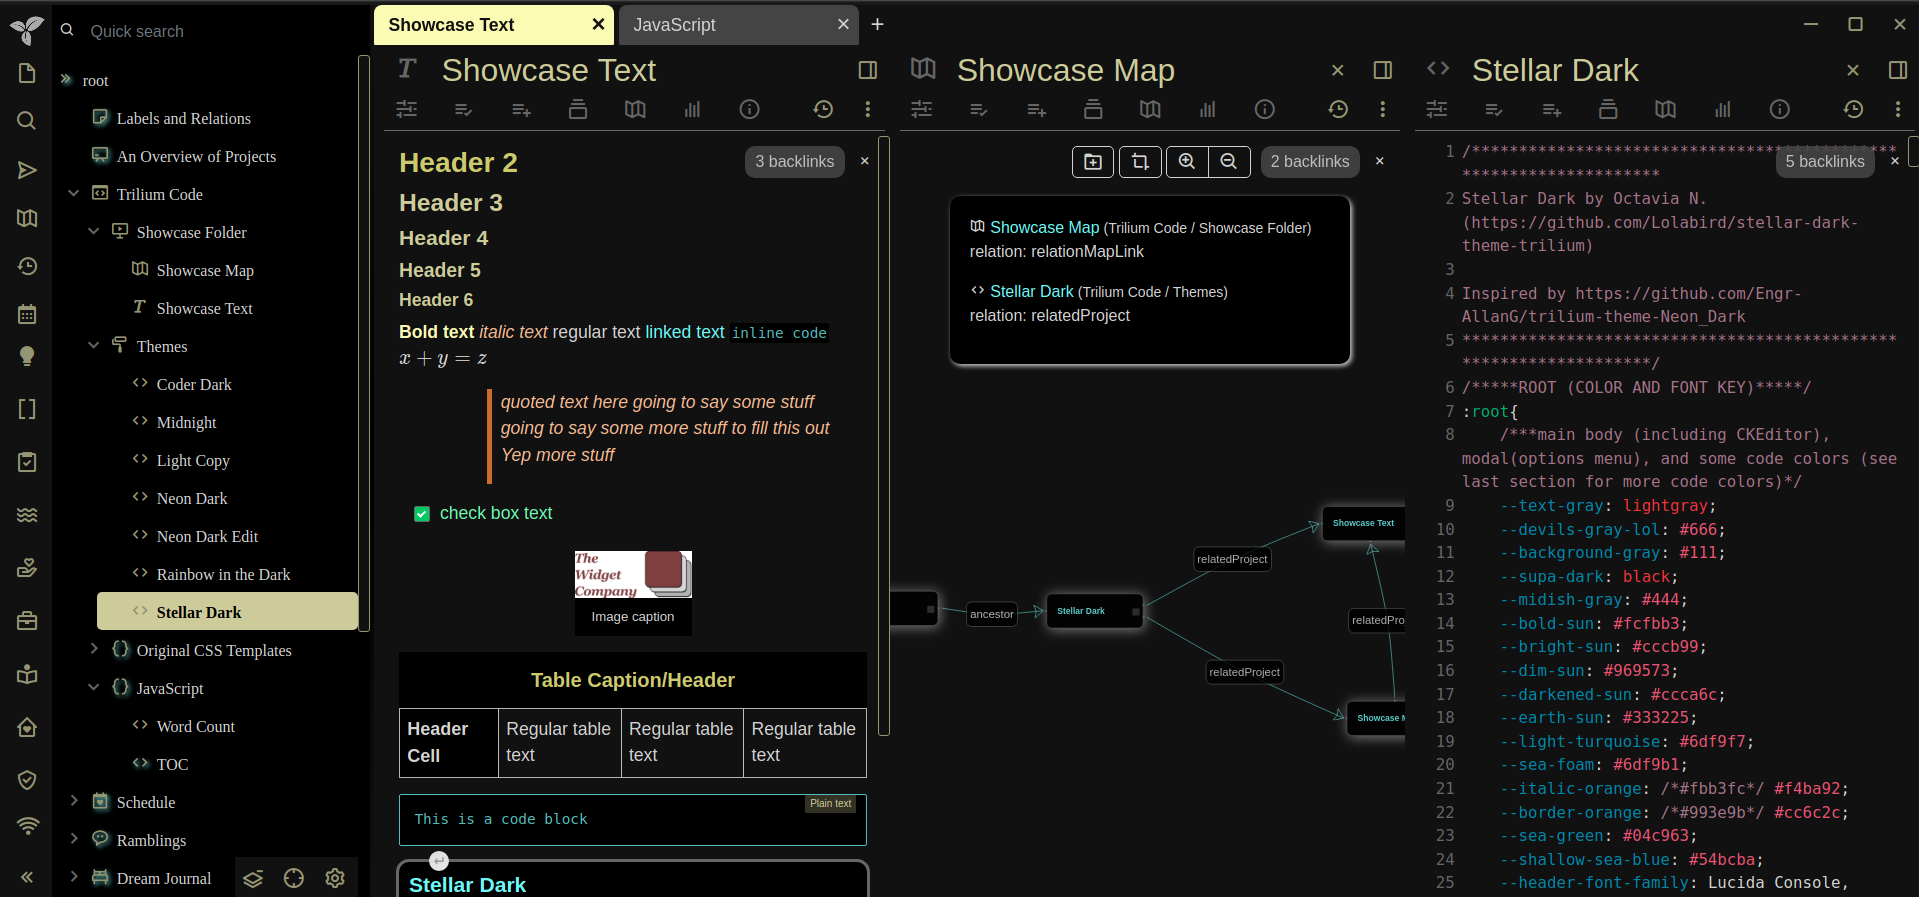Click the zoom out button on map
Image resolution: width=1919 pixels, height=897 pixels.
pos(1229,161)
